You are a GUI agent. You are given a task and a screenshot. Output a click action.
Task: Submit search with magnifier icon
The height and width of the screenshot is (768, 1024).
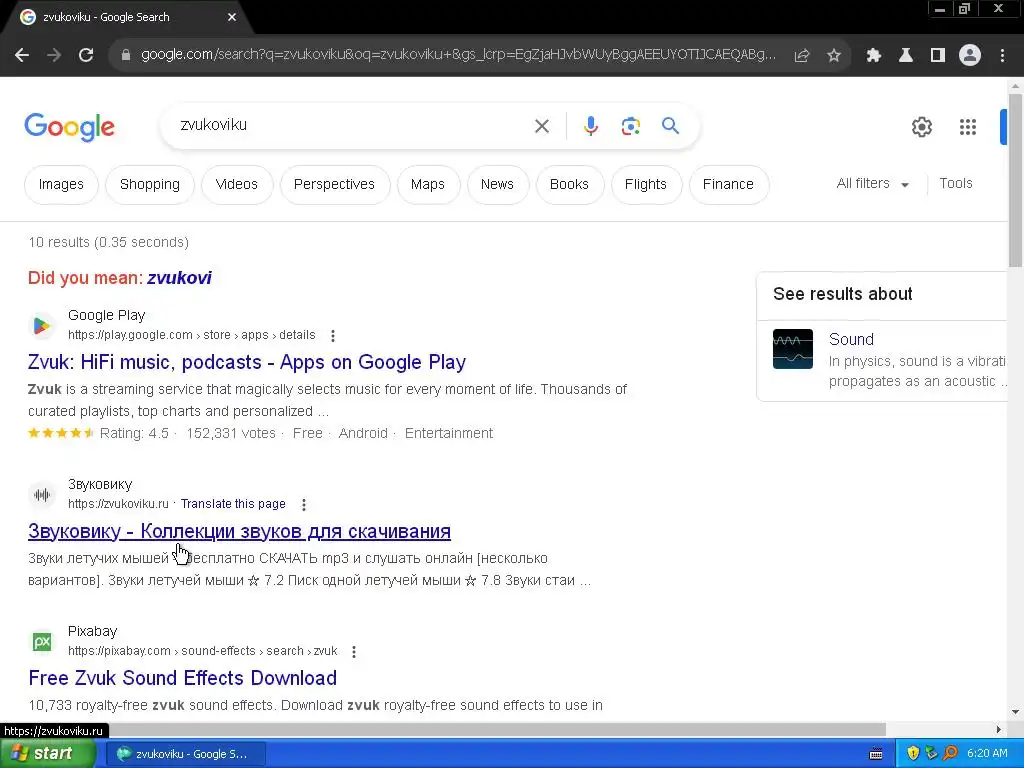pos(671,125)
